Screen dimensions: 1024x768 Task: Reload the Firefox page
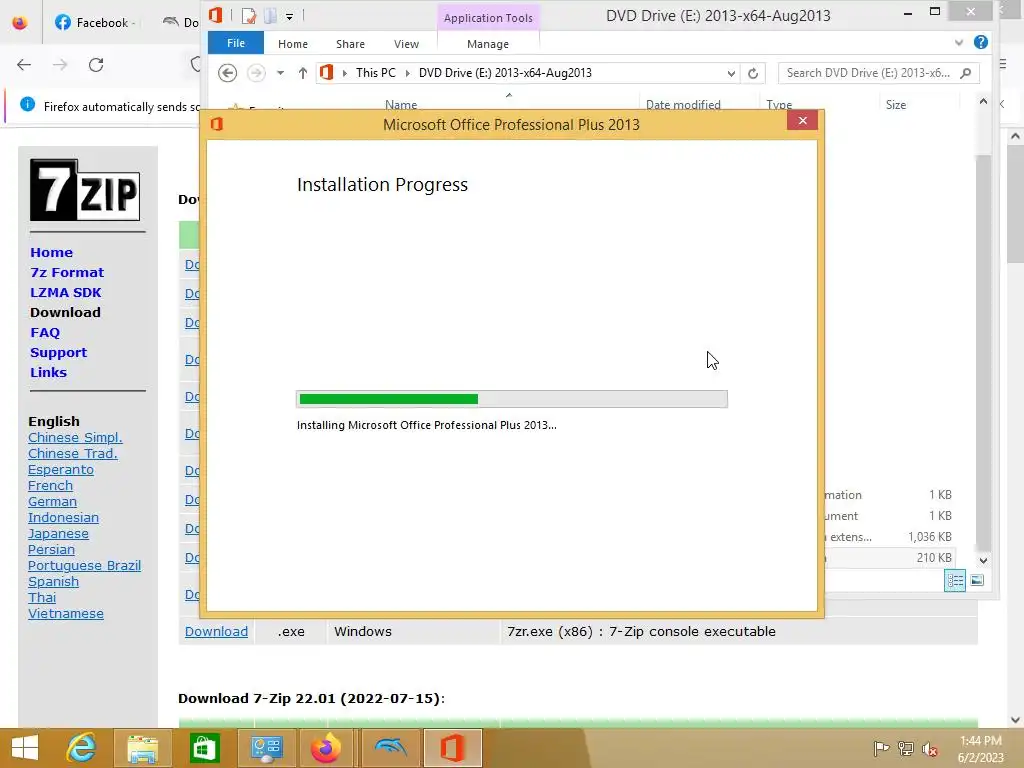pyautogui.click(x=96, y=65)
